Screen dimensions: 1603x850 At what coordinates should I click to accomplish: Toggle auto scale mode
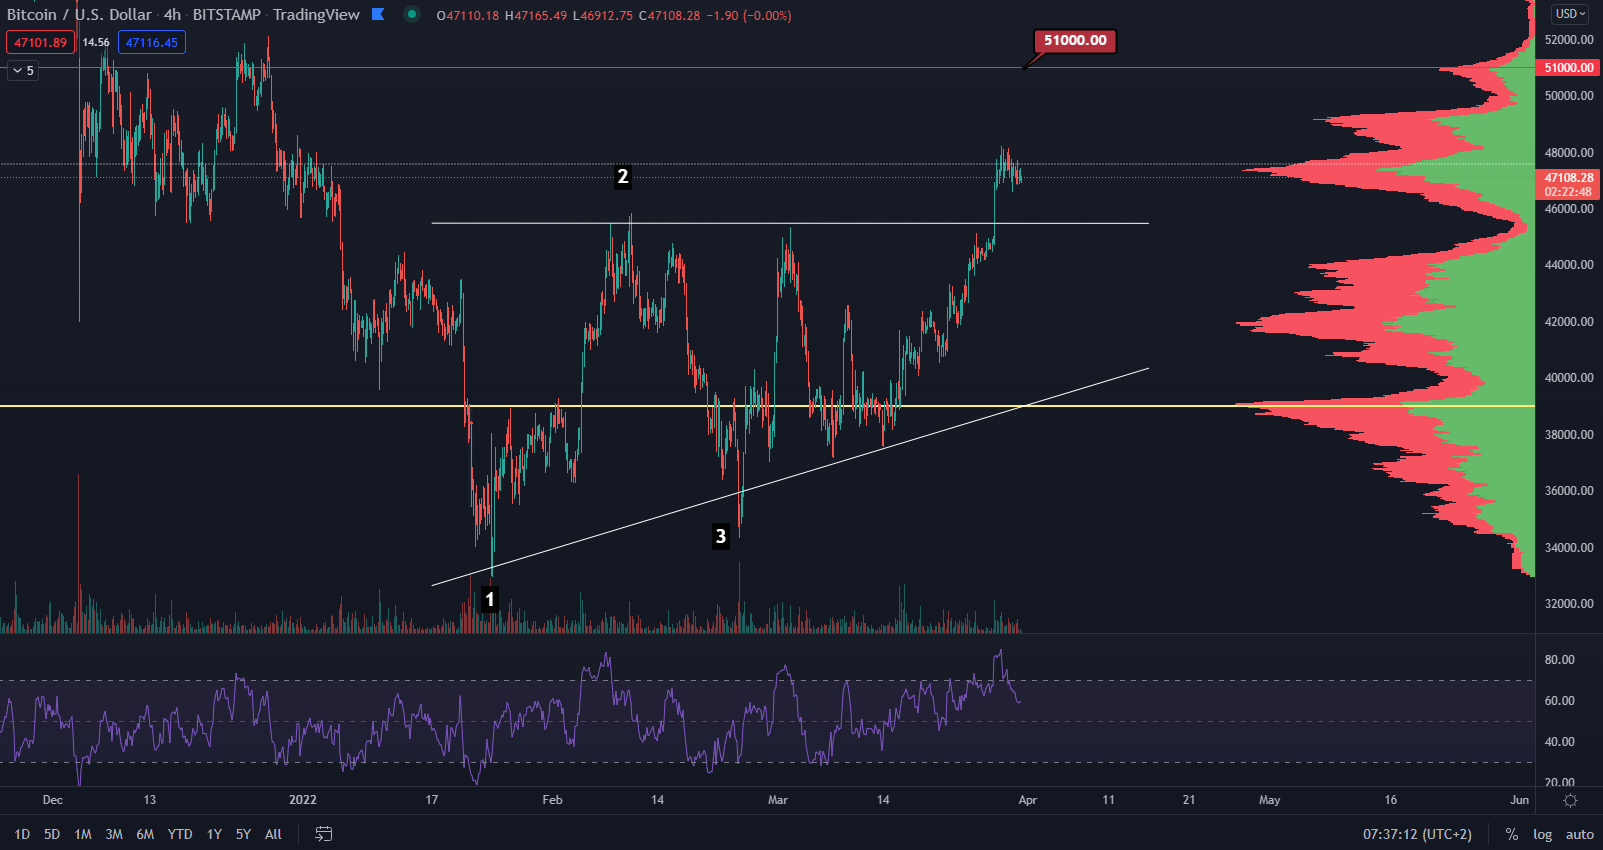pyautogui.click(x=1579, y=834)
